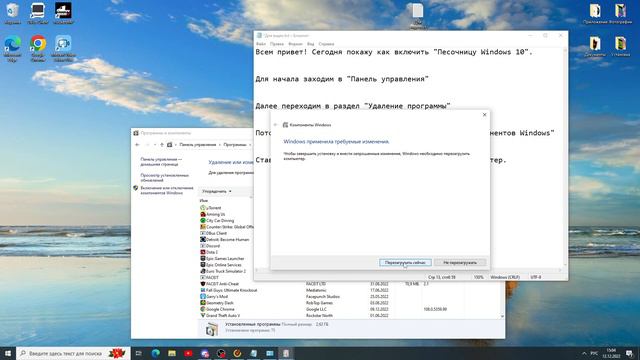Image resolution: width=640 pixels, height=360 pixels.
Task: Click the taskbar clock
Action: tap(611, 353)
